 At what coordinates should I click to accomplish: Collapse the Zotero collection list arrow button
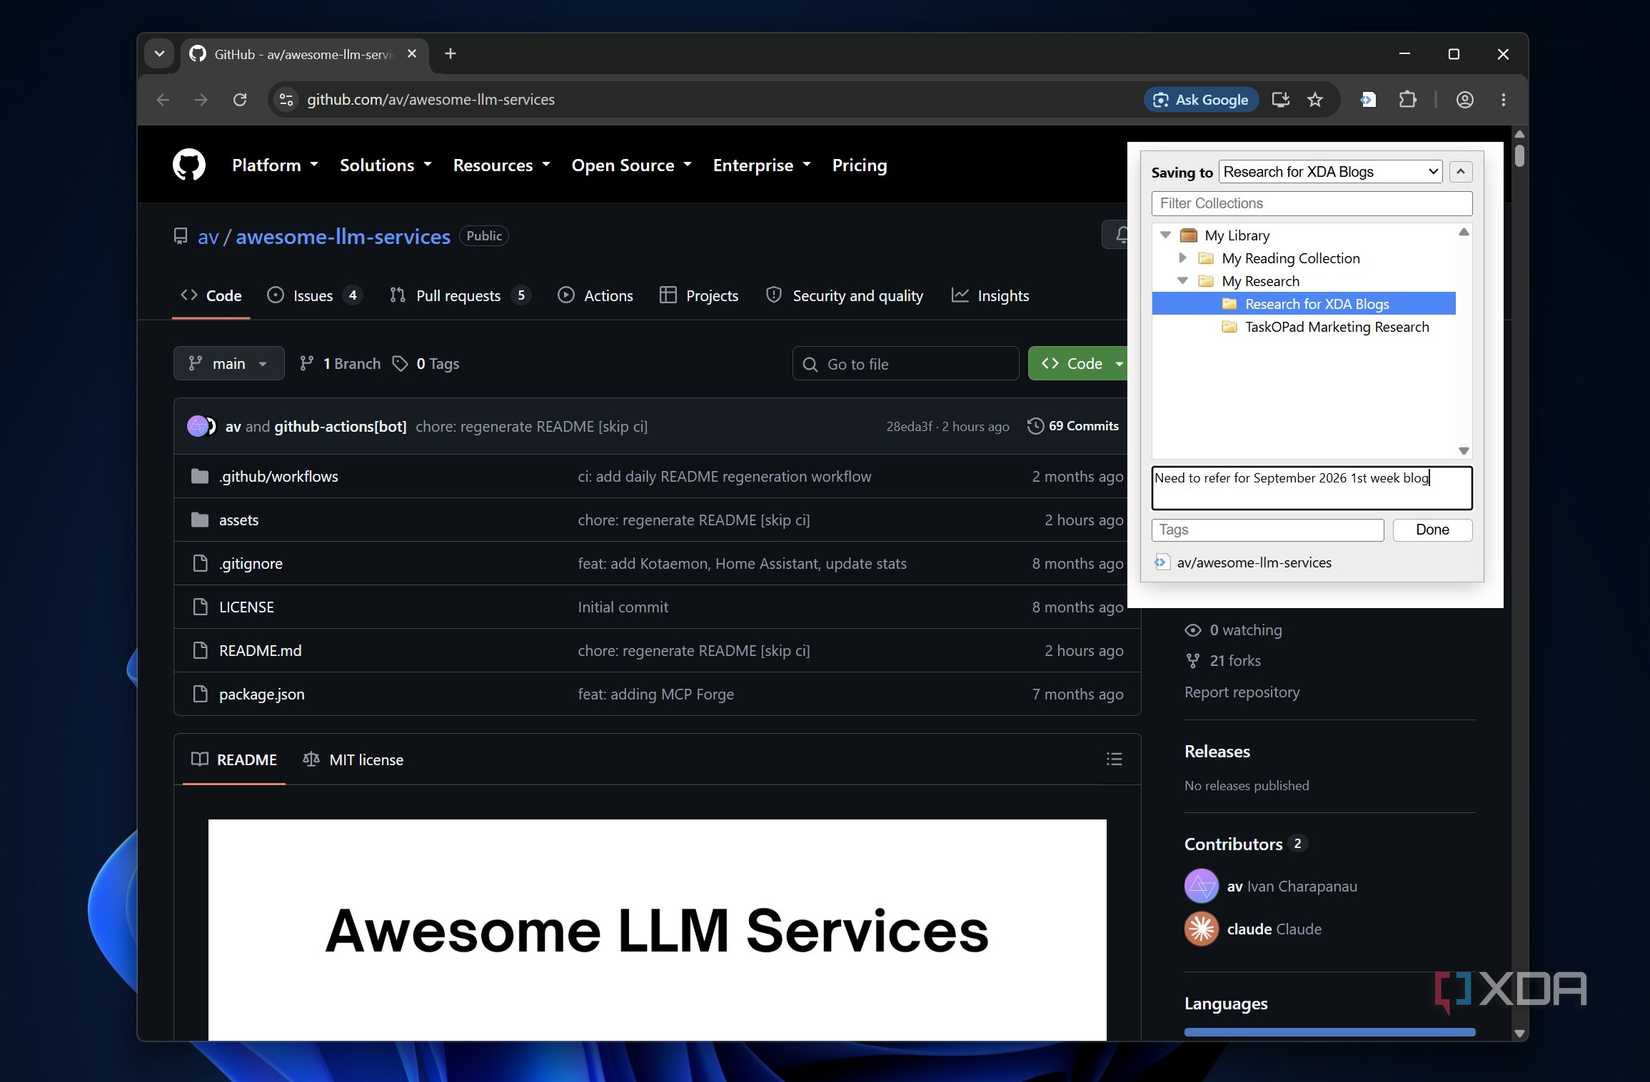[1461, 172]
